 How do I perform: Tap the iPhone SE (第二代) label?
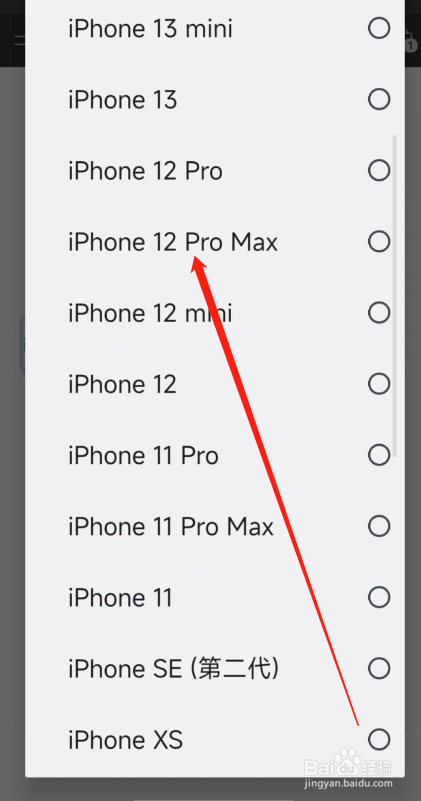click(x=174, y=669)
